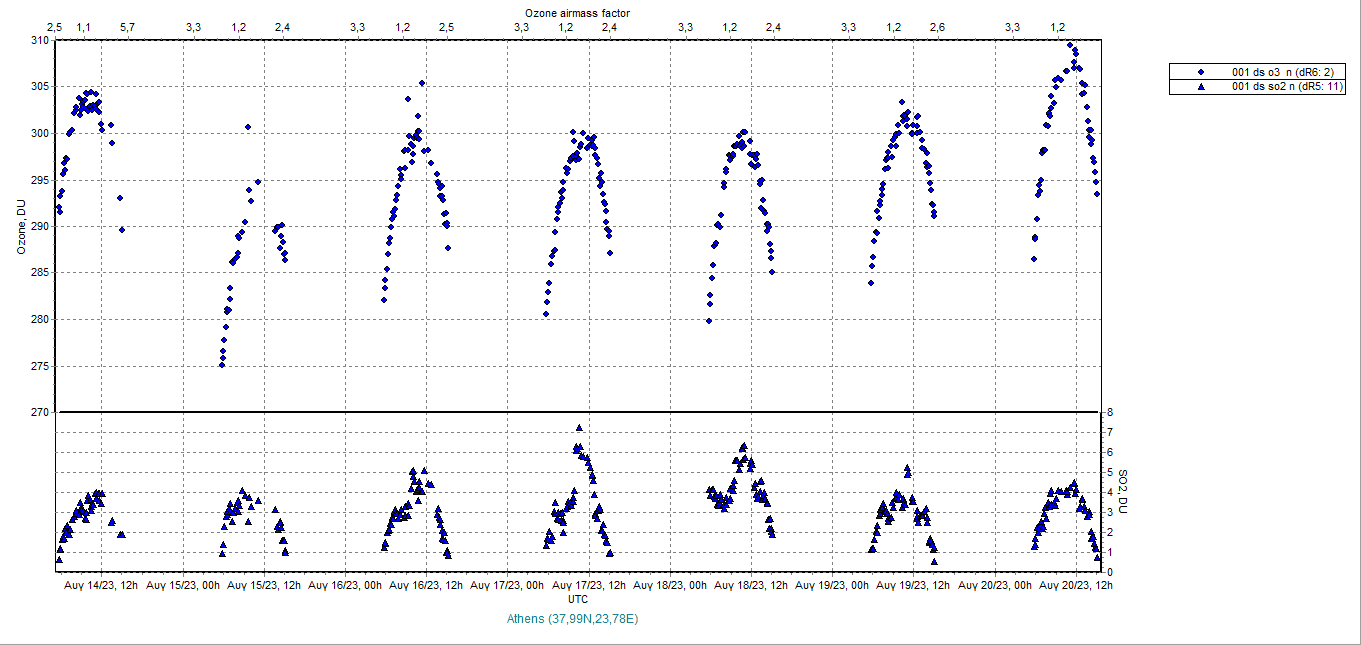Click the 'Αυγ 17/23, 00h' x-axis tick label
The image size is (1361, 645).
508,585
